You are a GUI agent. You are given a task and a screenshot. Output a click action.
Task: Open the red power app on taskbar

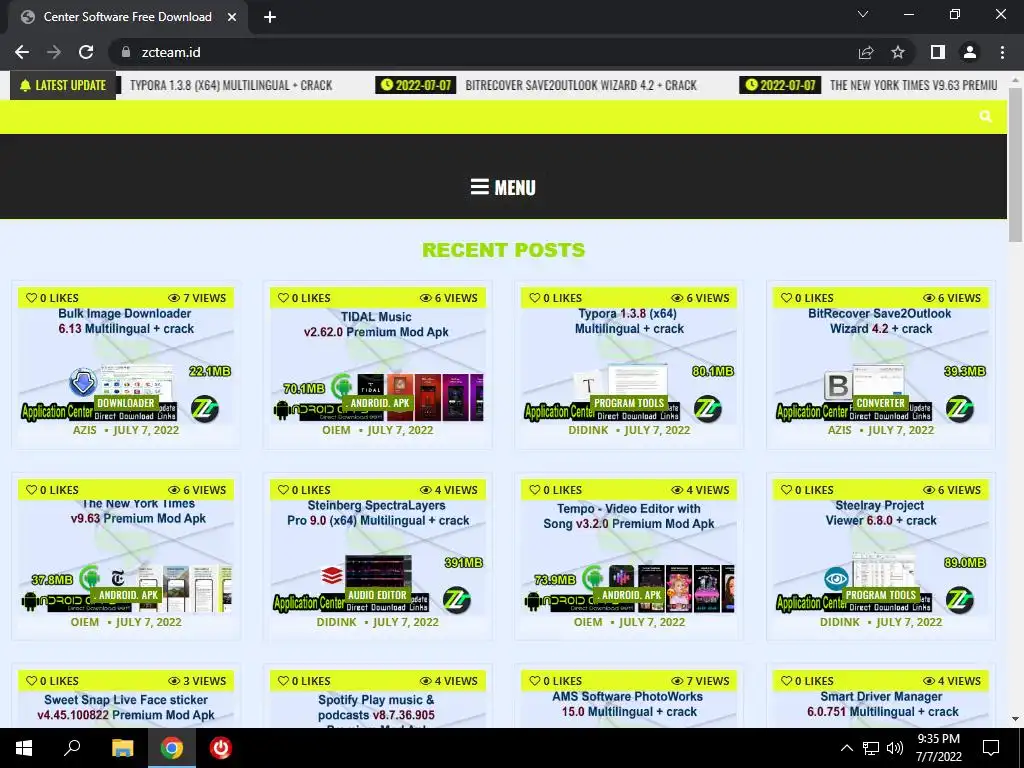(221, 748)
